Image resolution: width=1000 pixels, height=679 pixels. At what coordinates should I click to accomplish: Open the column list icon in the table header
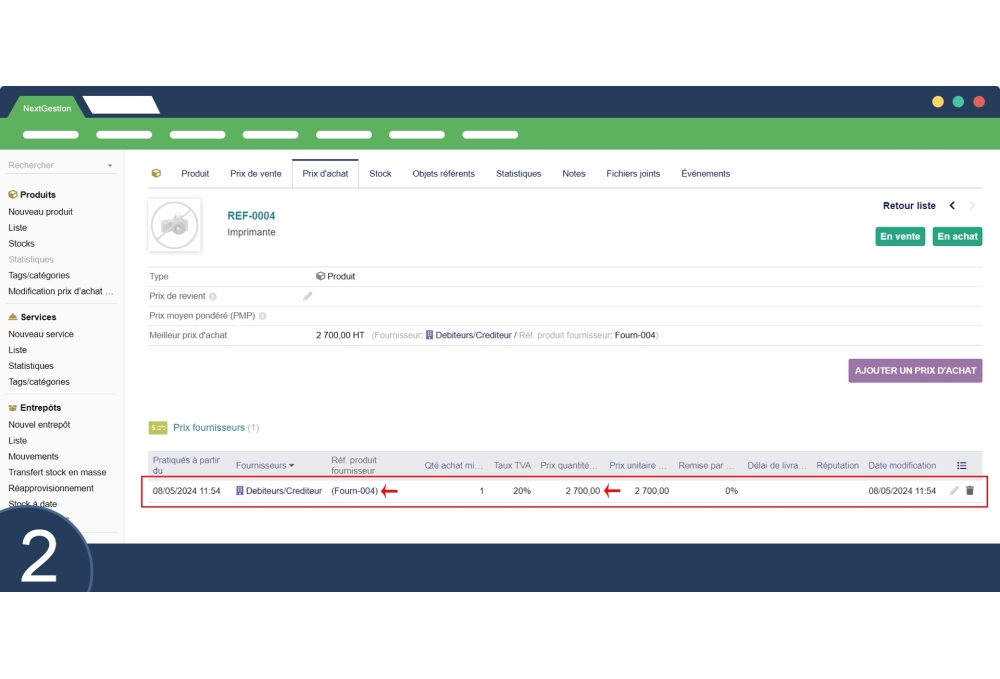pyautogui.click(x=962, y=464)
